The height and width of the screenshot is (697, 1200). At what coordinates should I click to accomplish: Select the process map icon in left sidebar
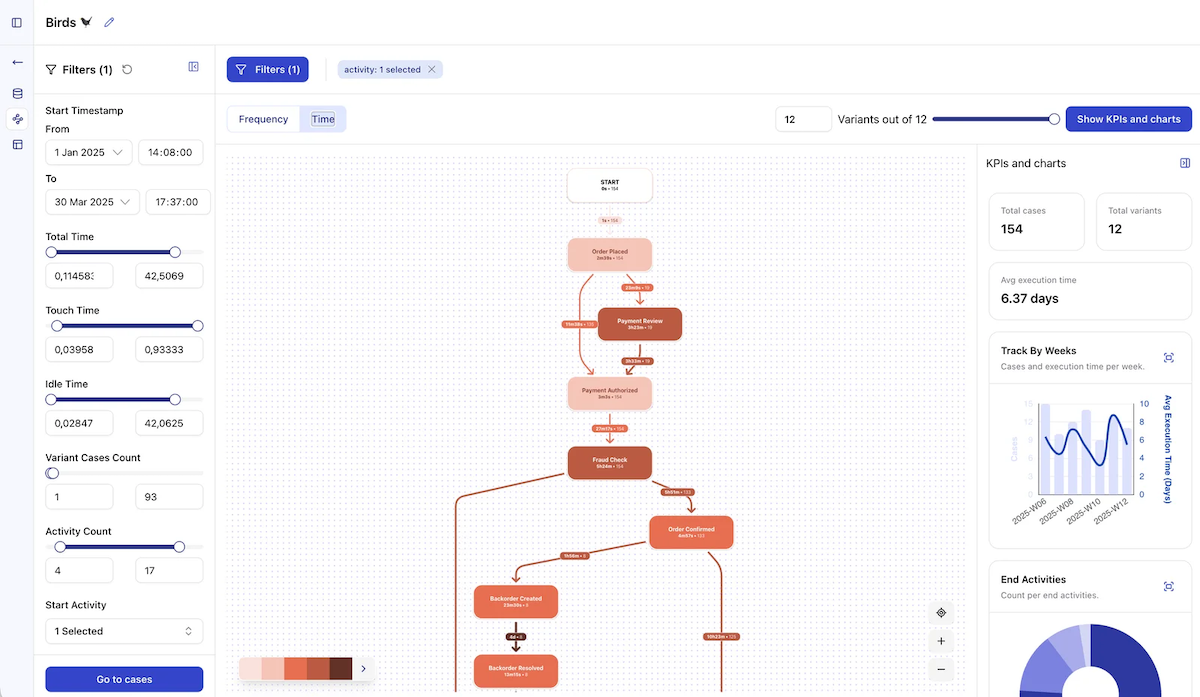point(16,118)
